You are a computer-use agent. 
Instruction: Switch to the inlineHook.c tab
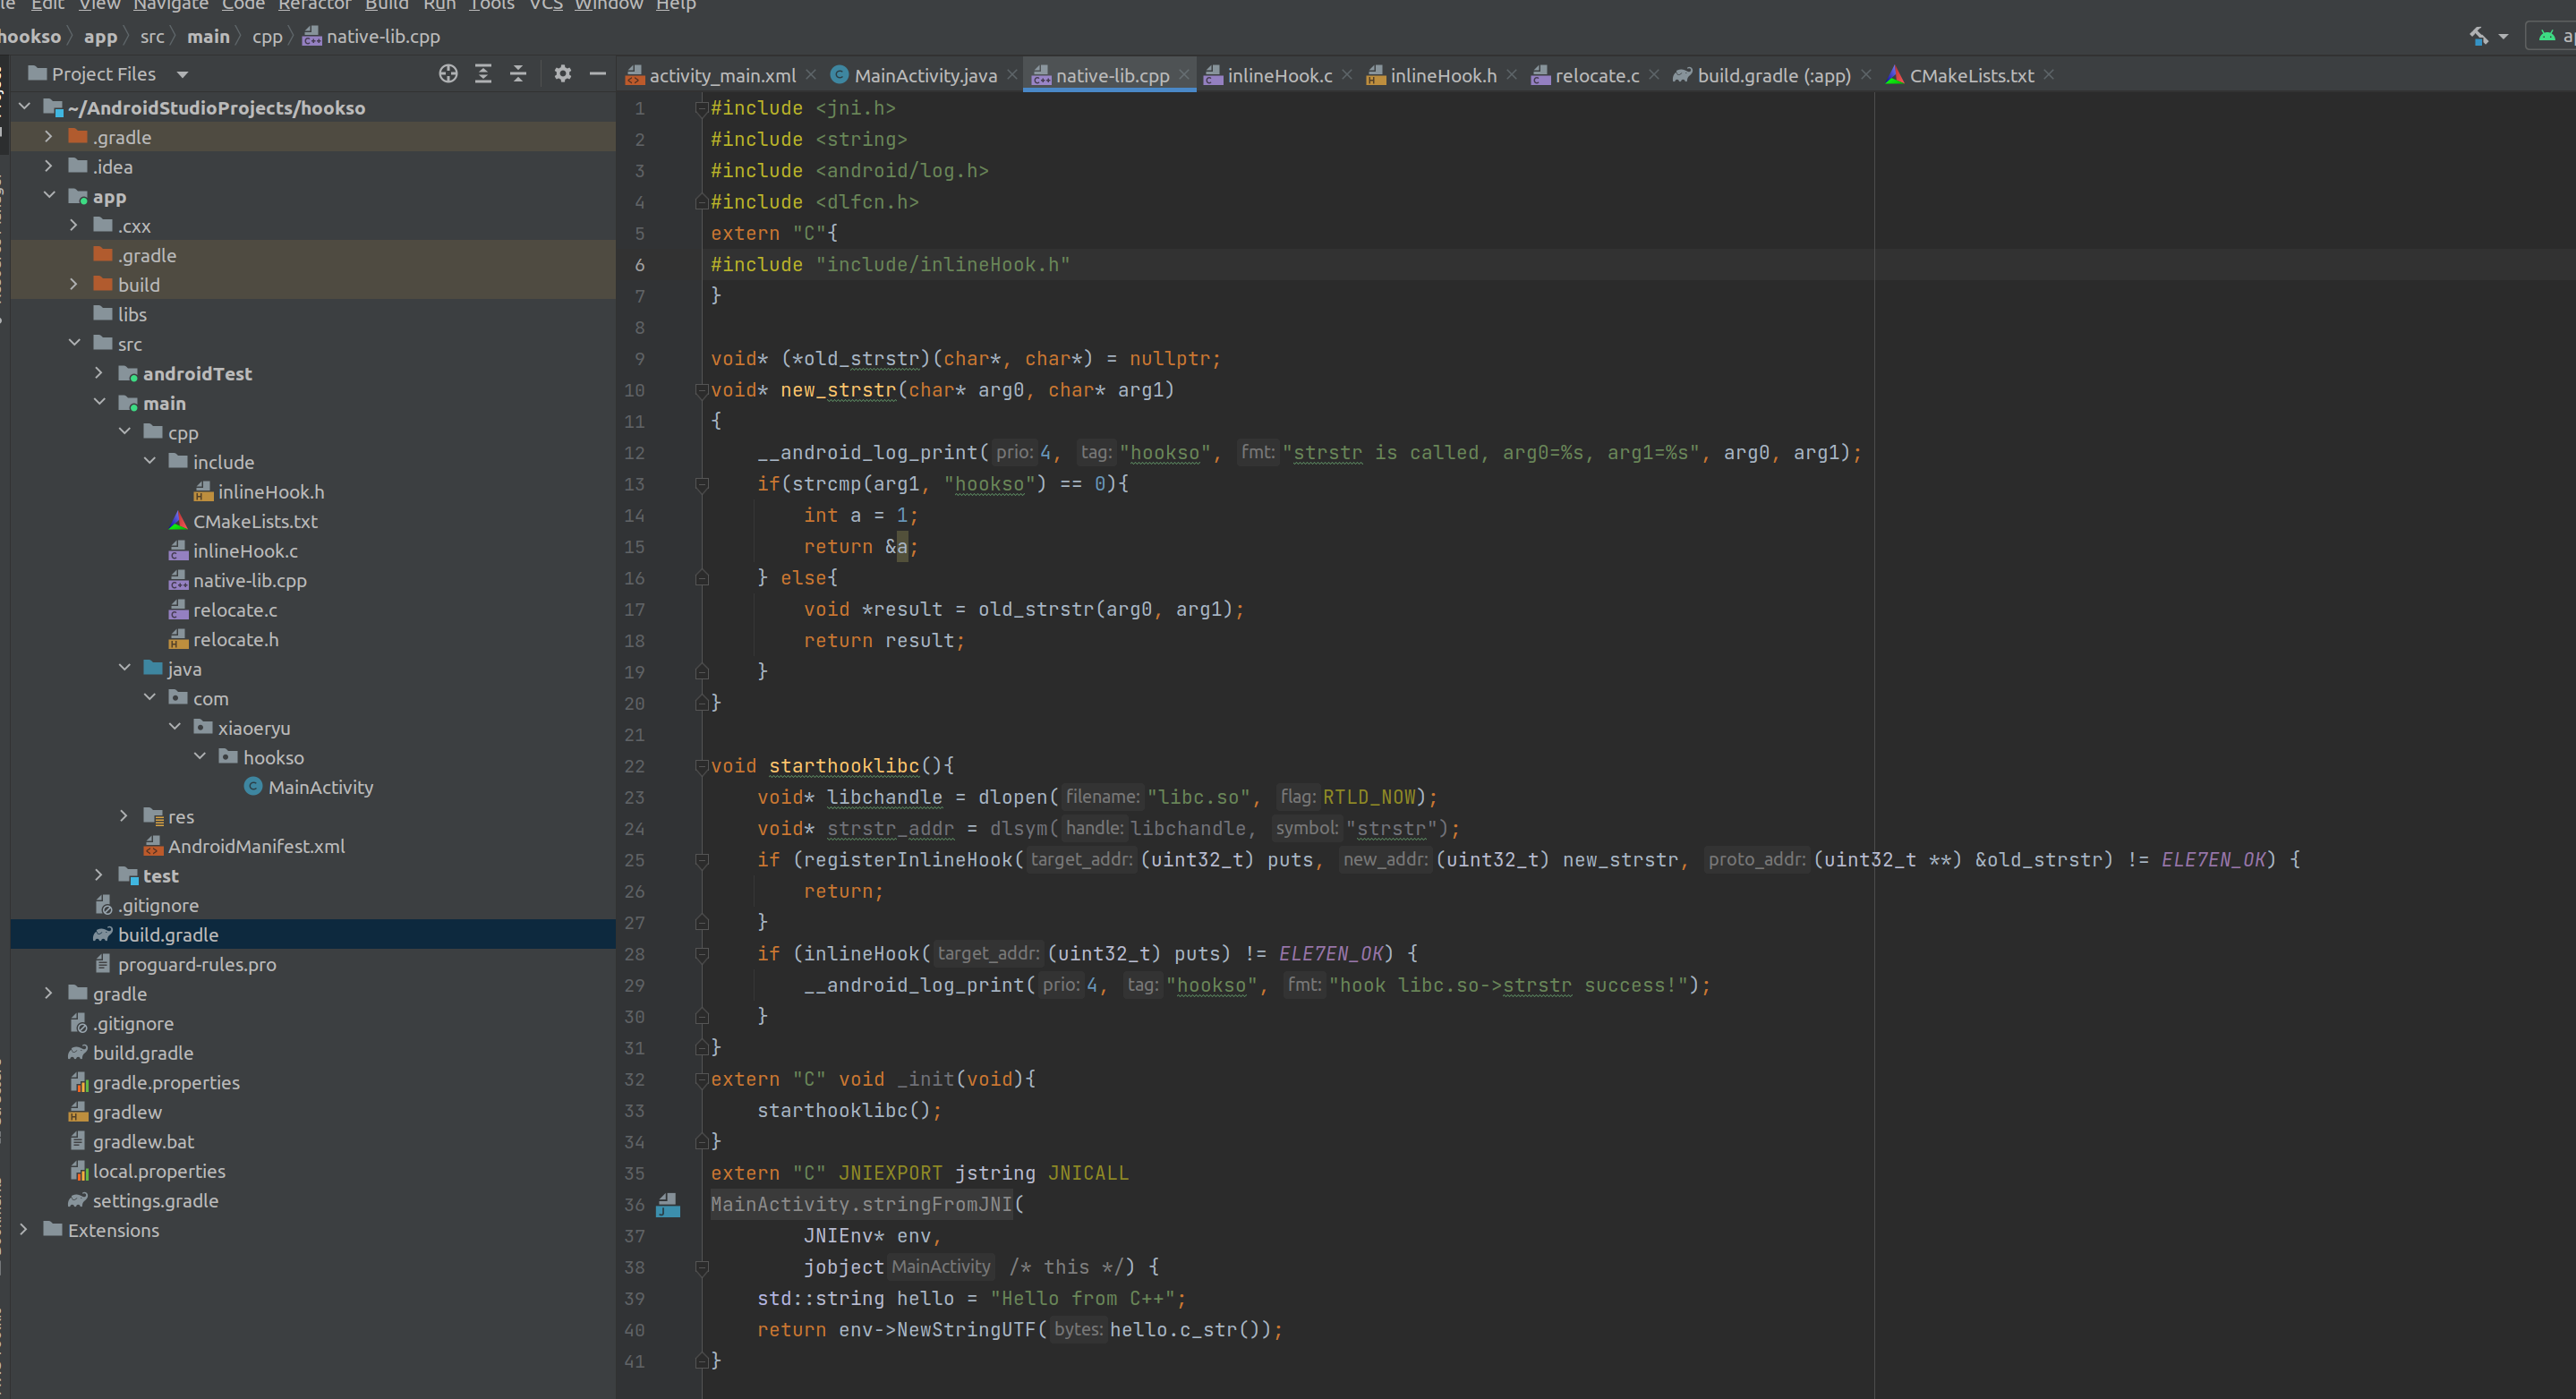click(1279, 75)
